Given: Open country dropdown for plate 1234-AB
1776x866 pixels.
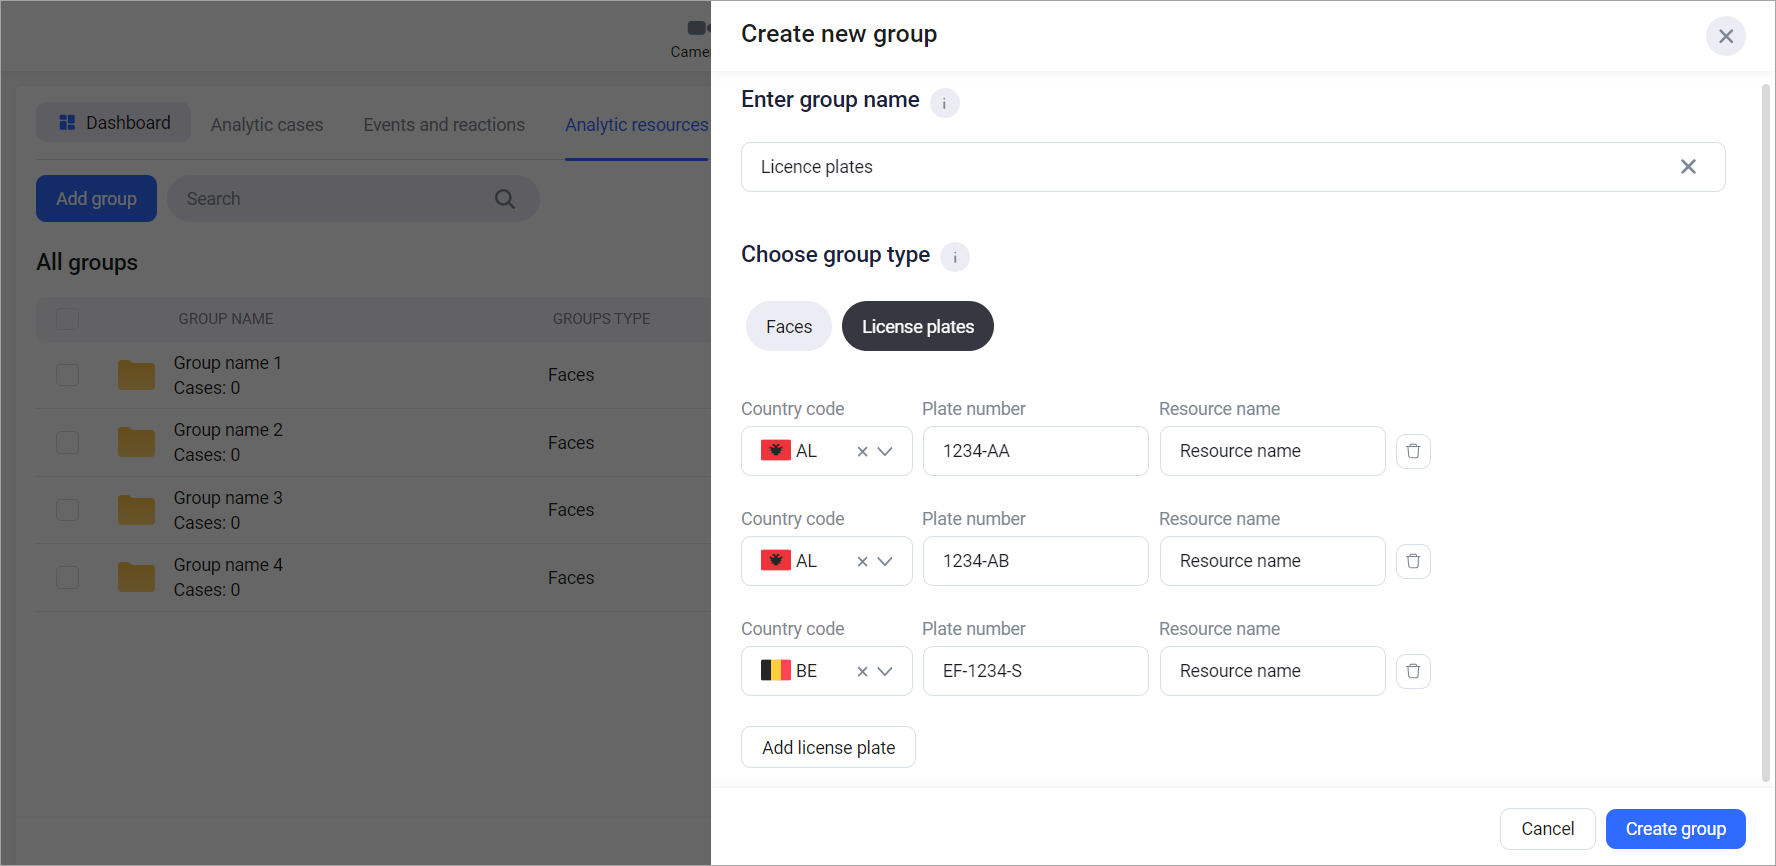Looking at the screenshot, I should (885, 561).
